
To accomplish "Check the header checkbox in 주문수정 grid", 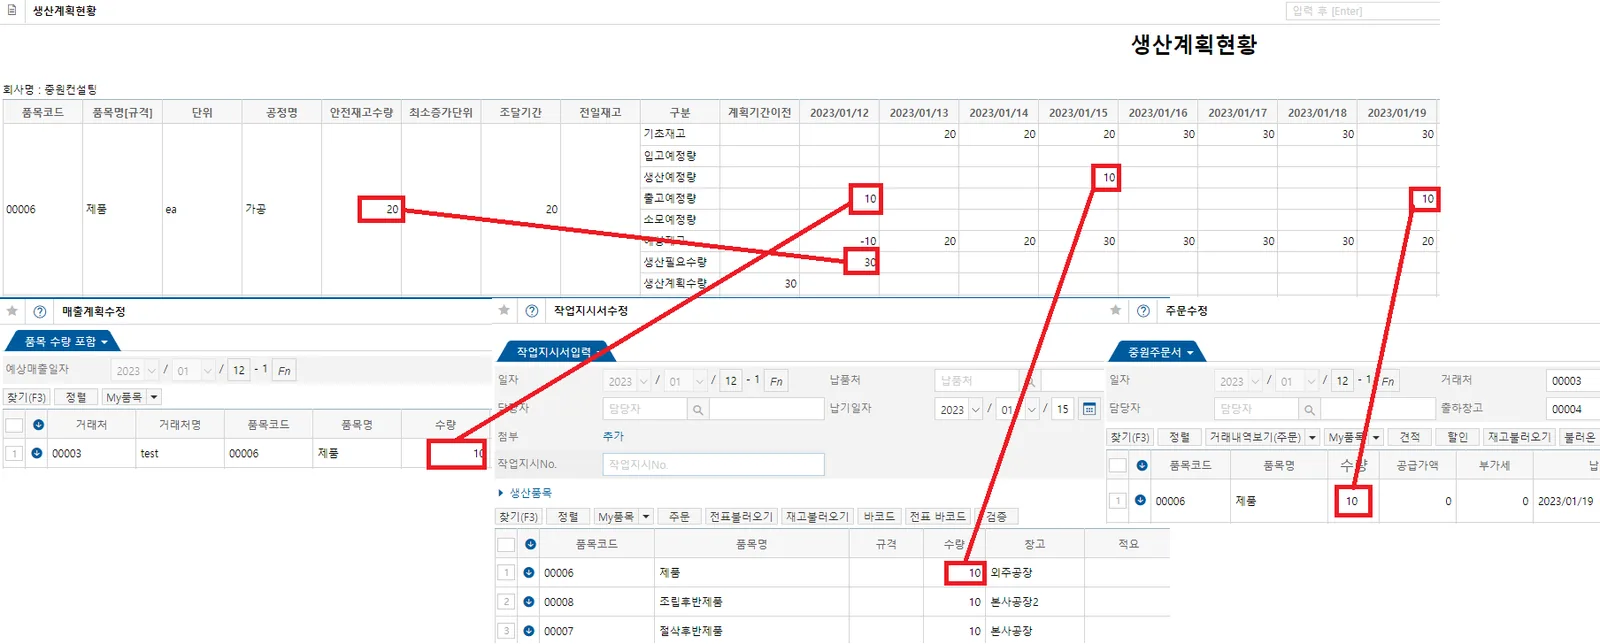I will [1117, 465].
